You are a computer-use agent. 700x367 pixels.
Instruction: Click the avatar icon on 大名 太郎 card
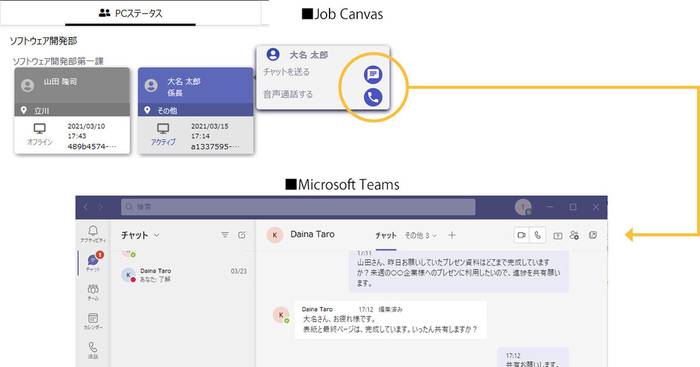coord(151,85)
